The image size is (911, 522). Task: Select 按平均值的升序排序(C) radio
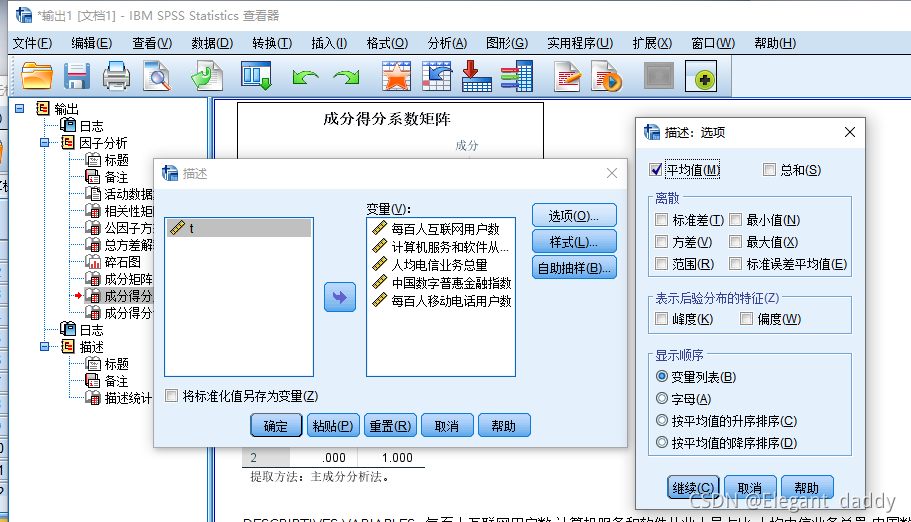662,420
